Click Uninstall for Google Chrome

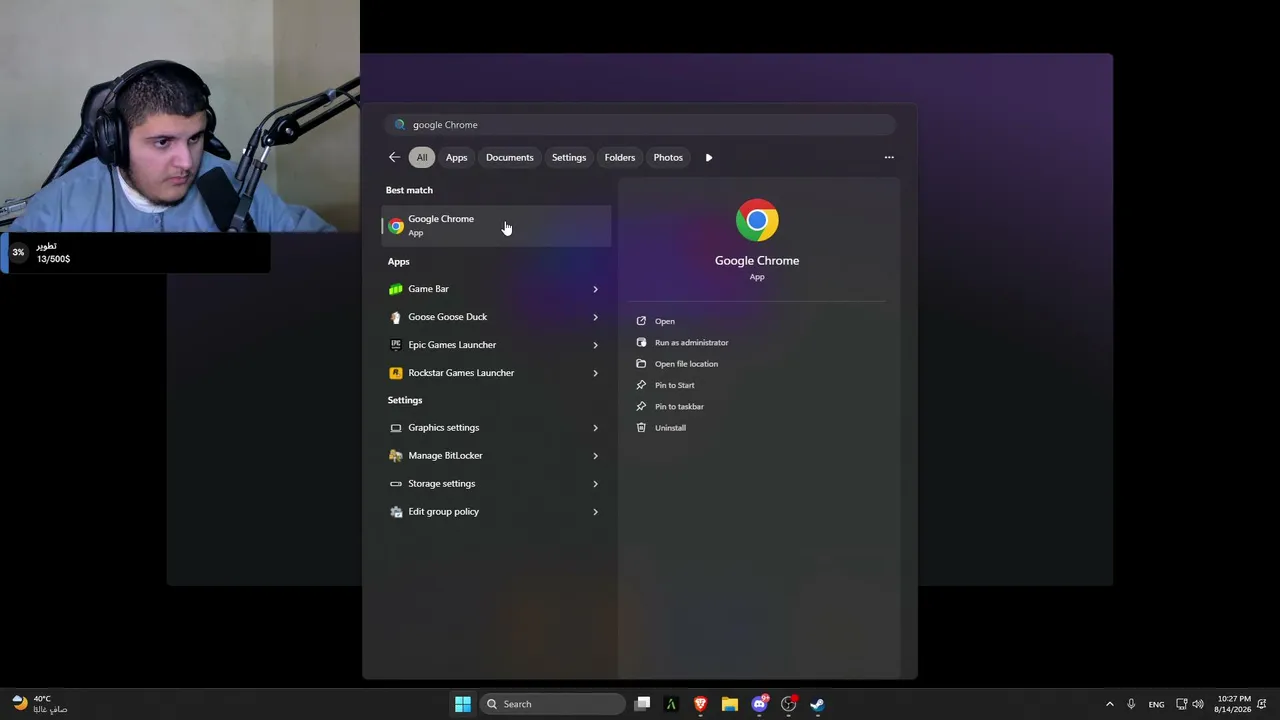click(670, 428)
